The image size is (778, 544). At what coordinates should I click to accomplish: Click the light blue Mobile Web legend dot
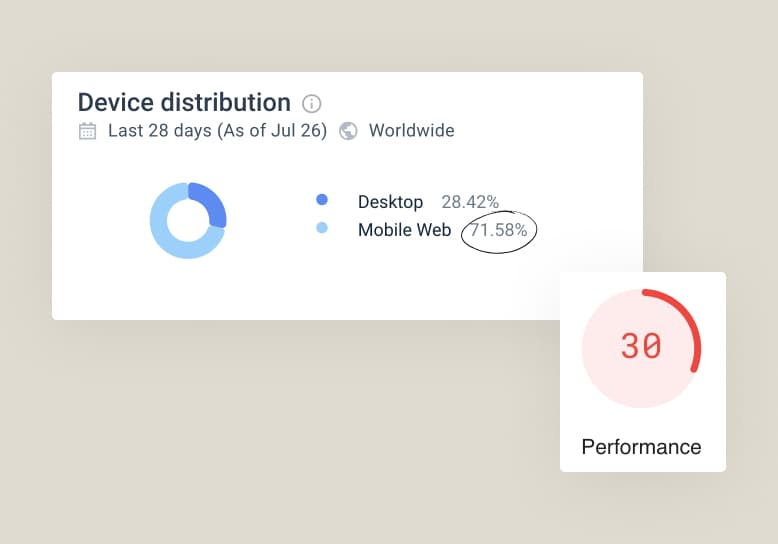click(321, 229)
